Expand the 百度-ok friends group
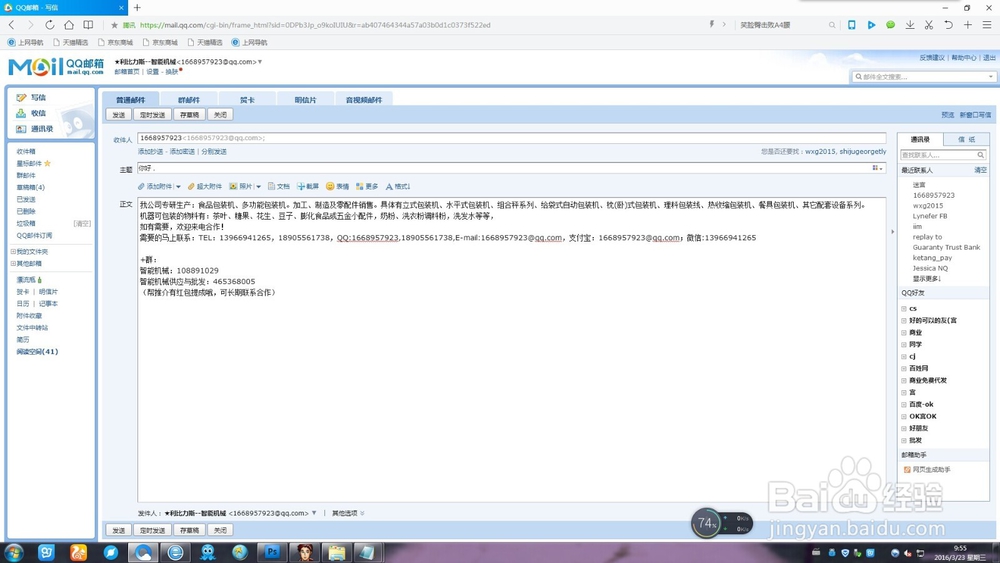The height and width of the screenshot is (563, 1000). point(904,404)
